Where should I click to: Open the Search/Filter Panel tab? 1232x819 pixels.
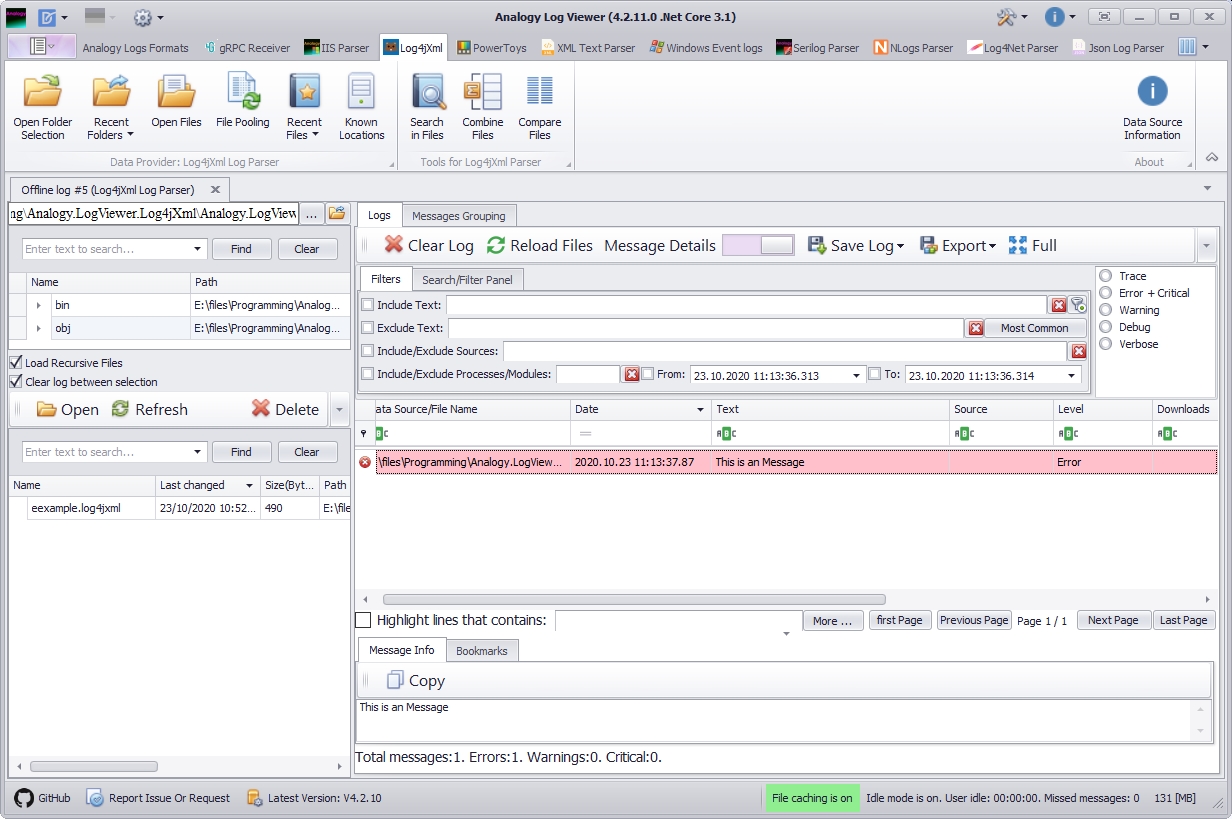click(x=467, y=280)
